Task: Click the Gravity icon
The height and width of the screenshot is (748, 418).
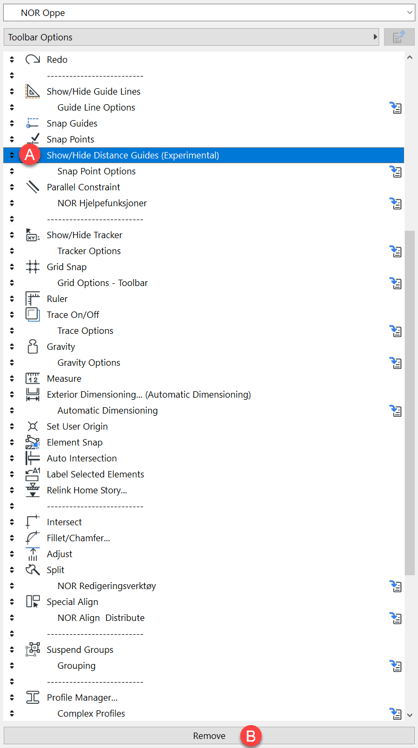Action: point(32,346)
